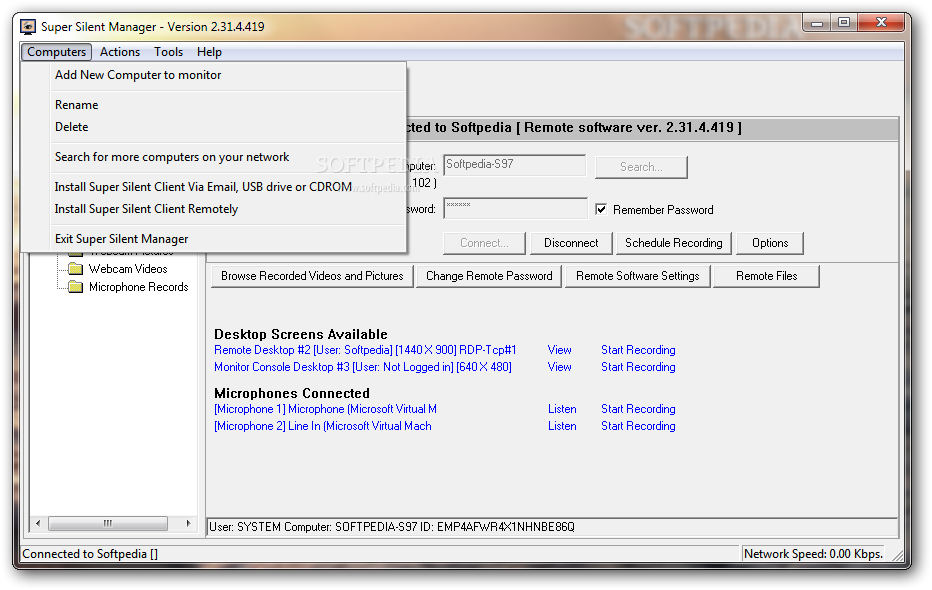
Task: Click the 'Connected to Softpedia []' status text
Action: 90,554
